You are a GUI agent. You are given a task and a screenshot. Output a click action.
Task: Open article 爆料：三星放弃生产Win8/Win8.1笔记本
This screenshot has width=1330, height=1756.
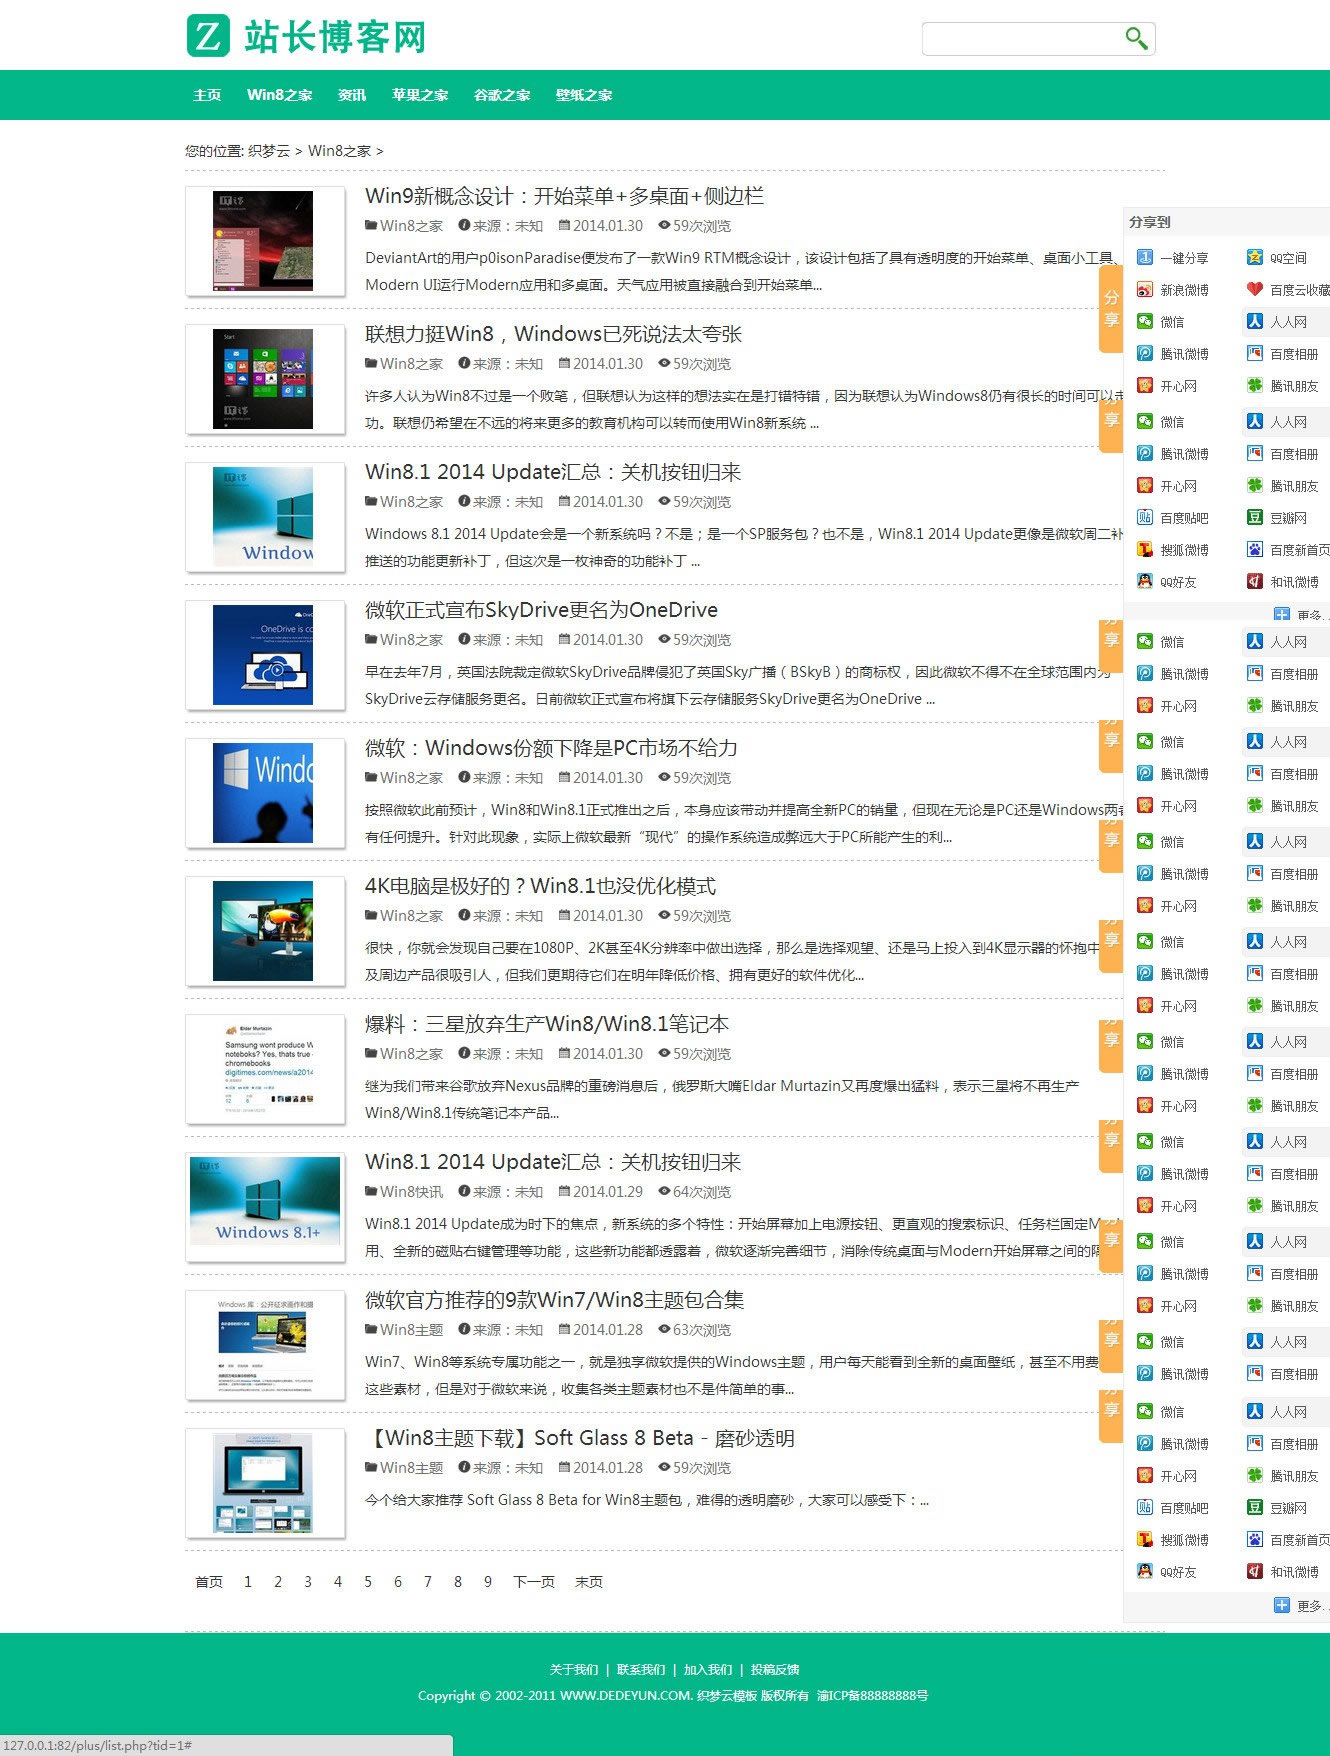[x=547, y=1024]
